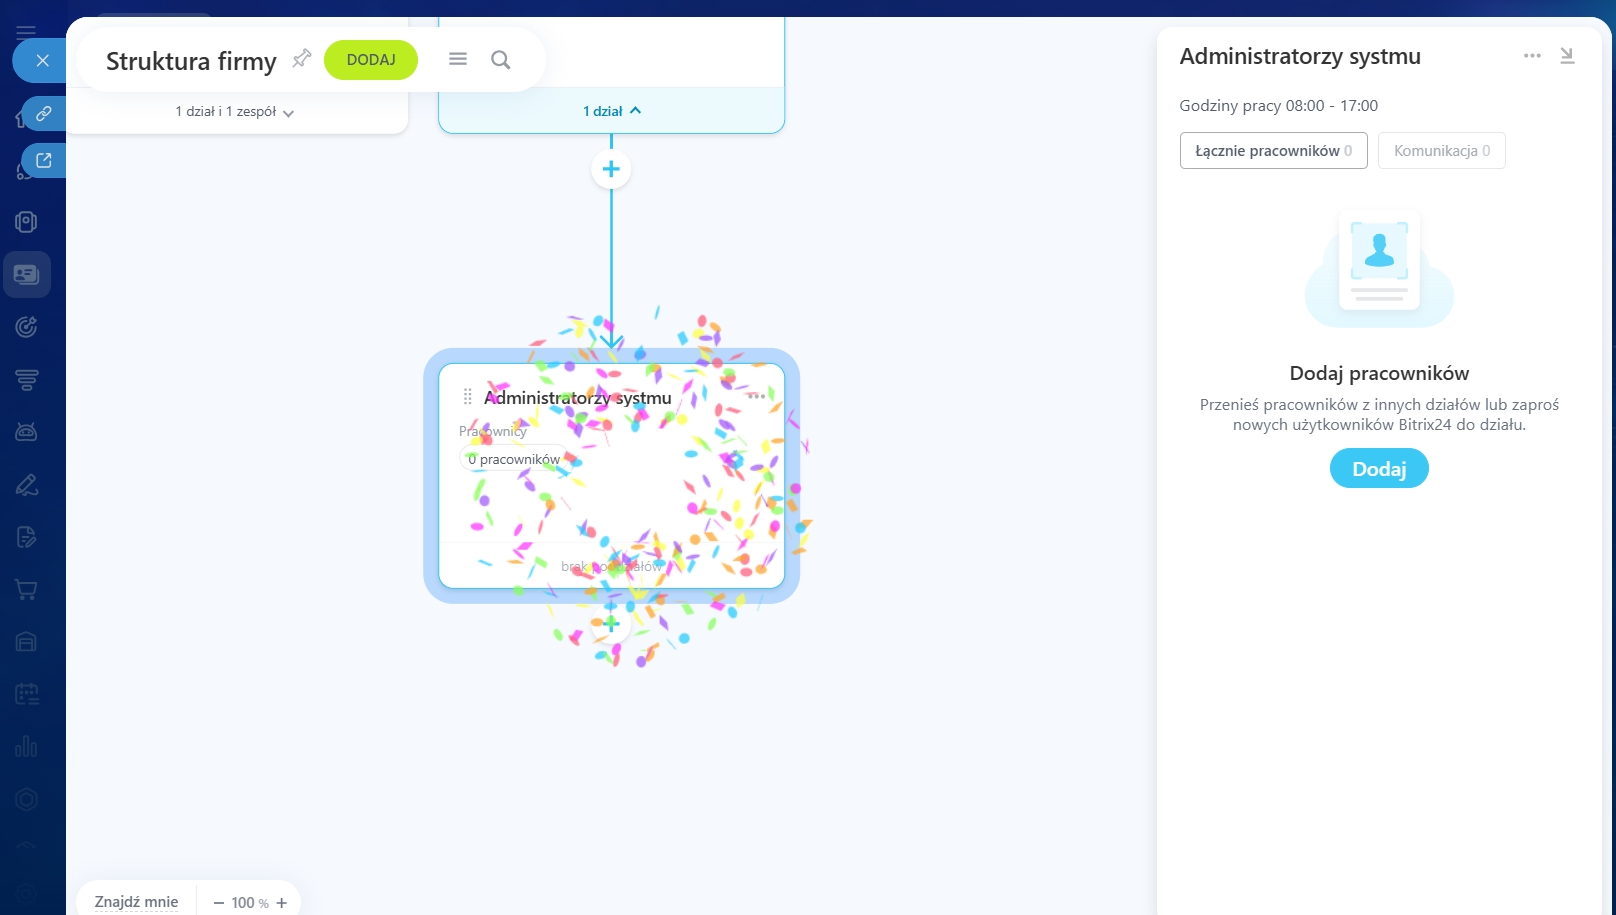Image resolution: width=1616 pixels, height=915 pixels.
Task: Click the Znajdź mnie link
Action: (x=136, y=902)
